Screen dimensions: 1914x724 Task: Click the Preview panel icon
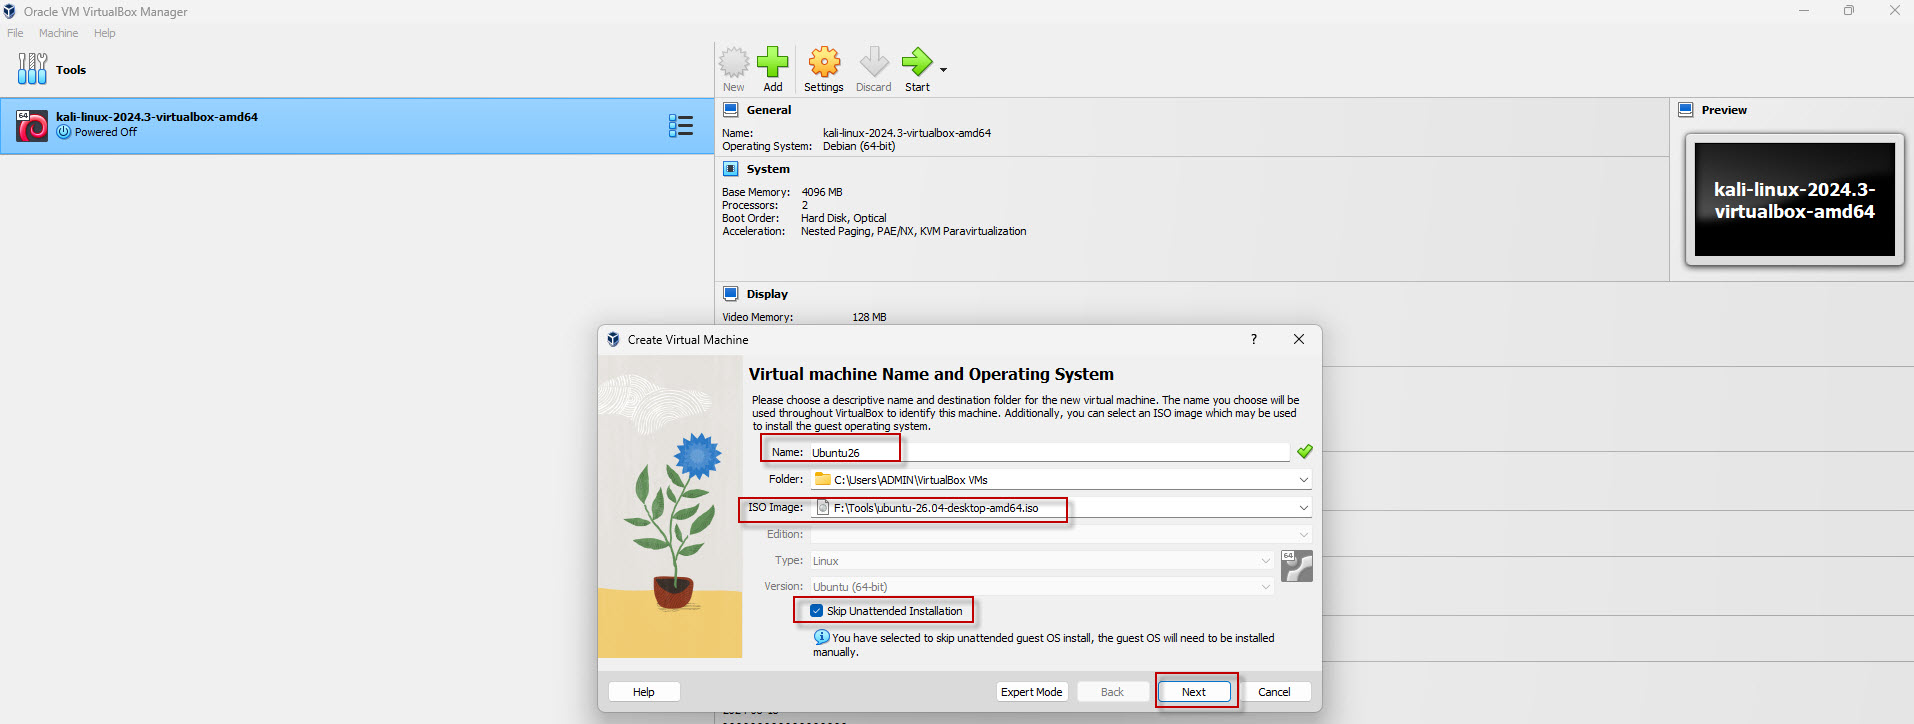click(x=1686, y=110)
